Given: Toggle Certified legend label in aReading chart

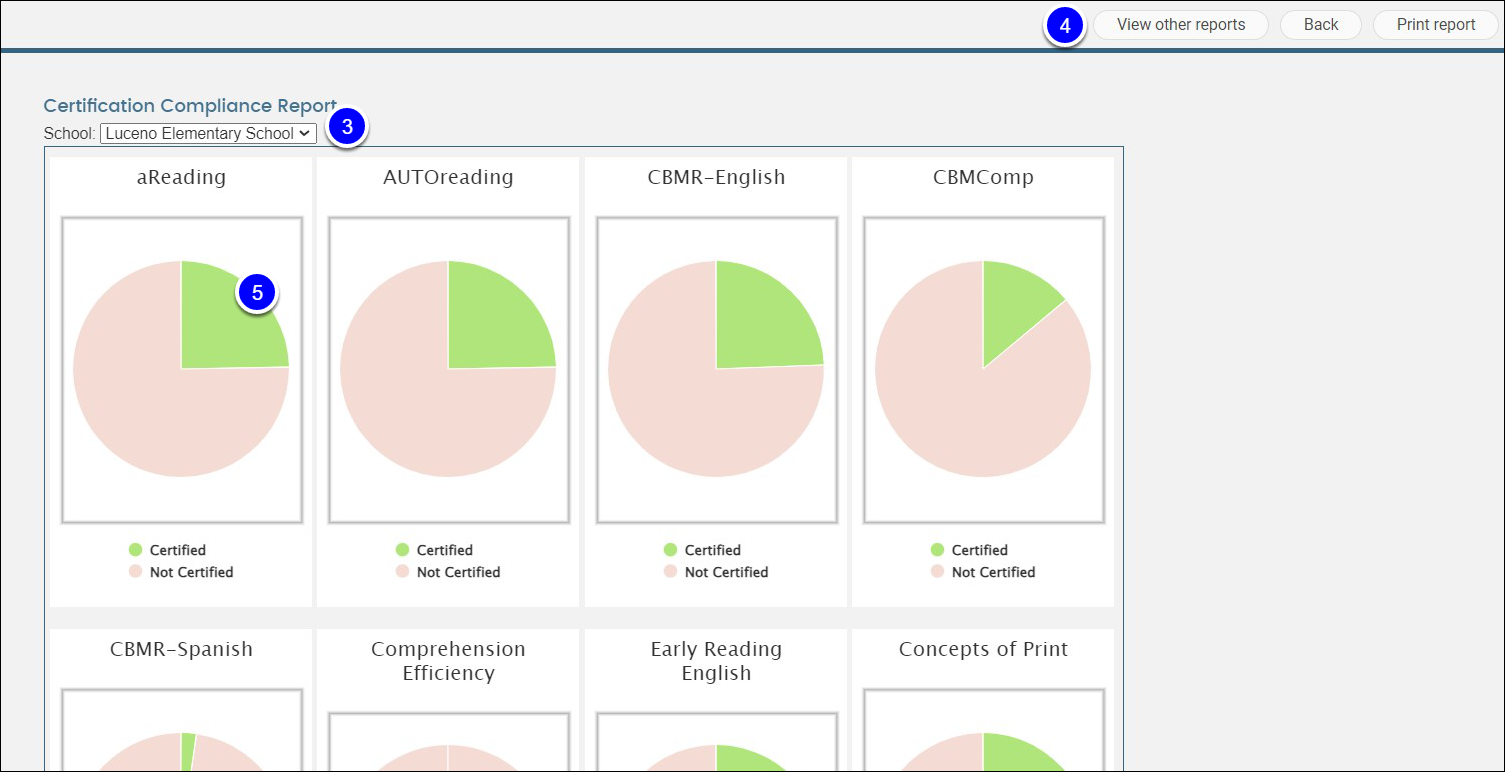Looking at the screenshot, I should click(178, 550).
